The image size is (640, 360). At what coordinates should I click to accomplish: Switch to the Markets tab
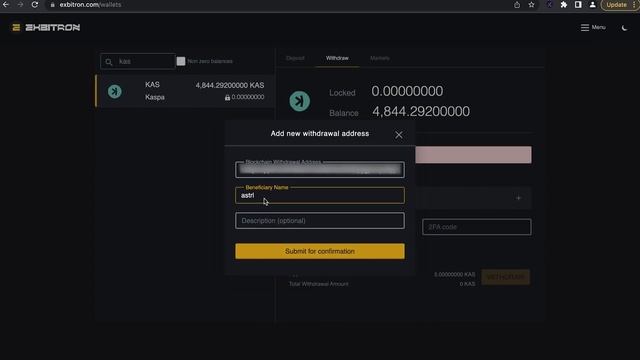380,58
